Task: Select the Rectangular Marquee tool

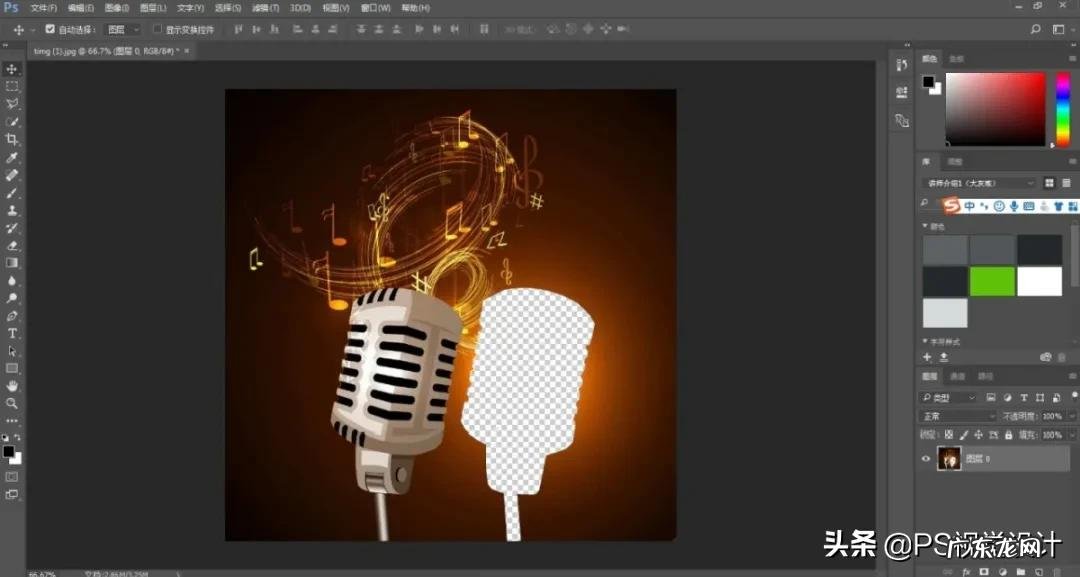Action: (12, 87)
